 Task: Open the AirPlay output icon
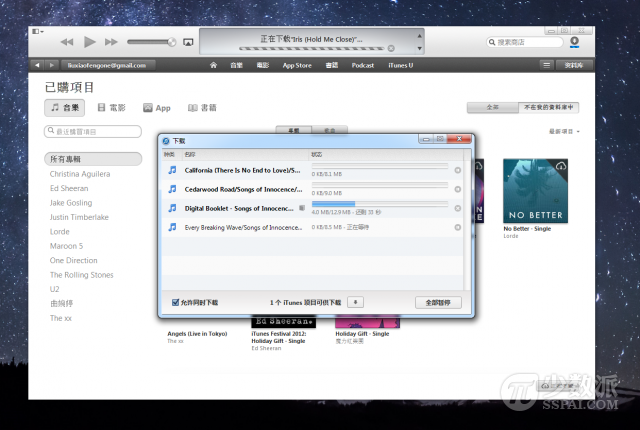click(x=188, y=42)
